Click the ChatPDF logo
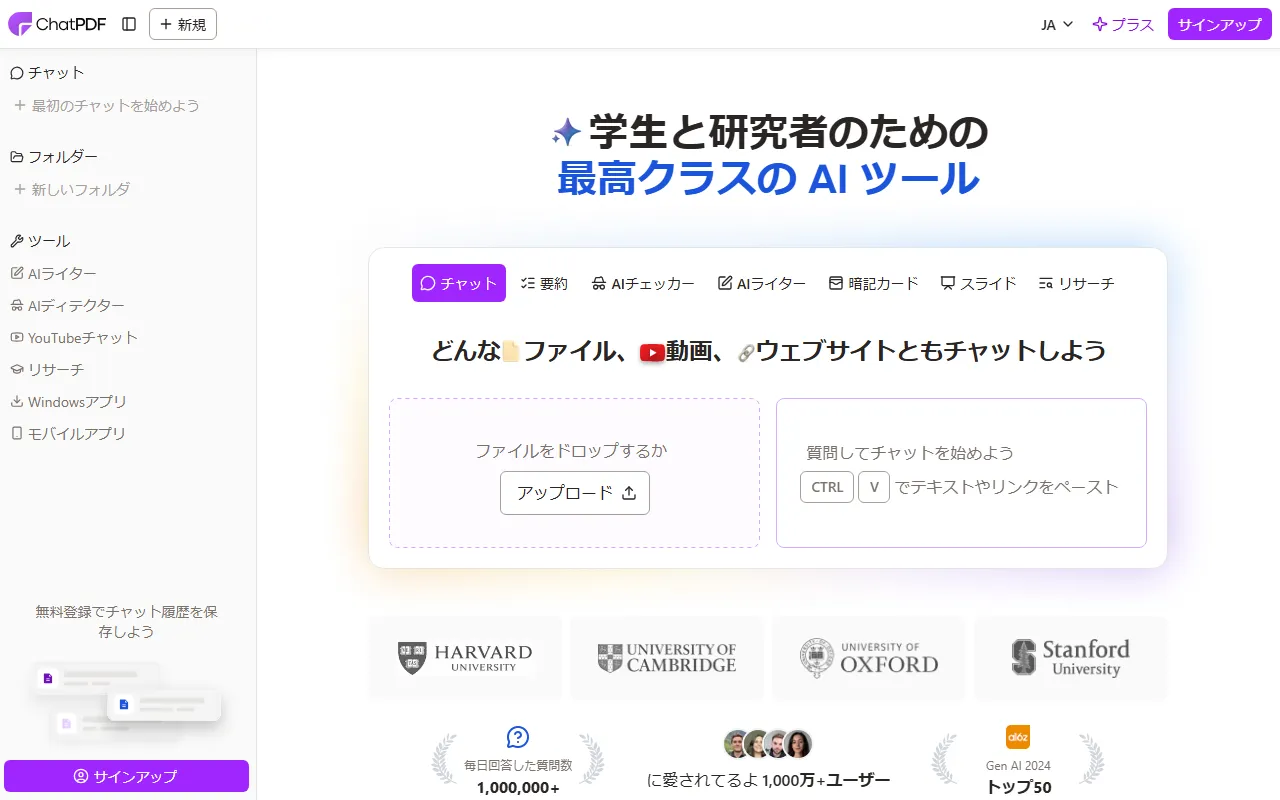The image size is (1280, 800). pyautogui.click(x=57, y=24)
